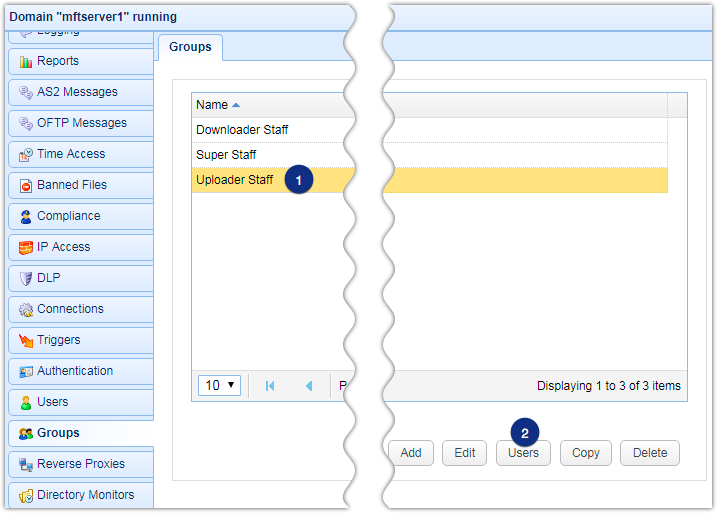The height and width of the screenshot is (513, 717).
Task: Click the Edit group button
Action: coord(465,453)
